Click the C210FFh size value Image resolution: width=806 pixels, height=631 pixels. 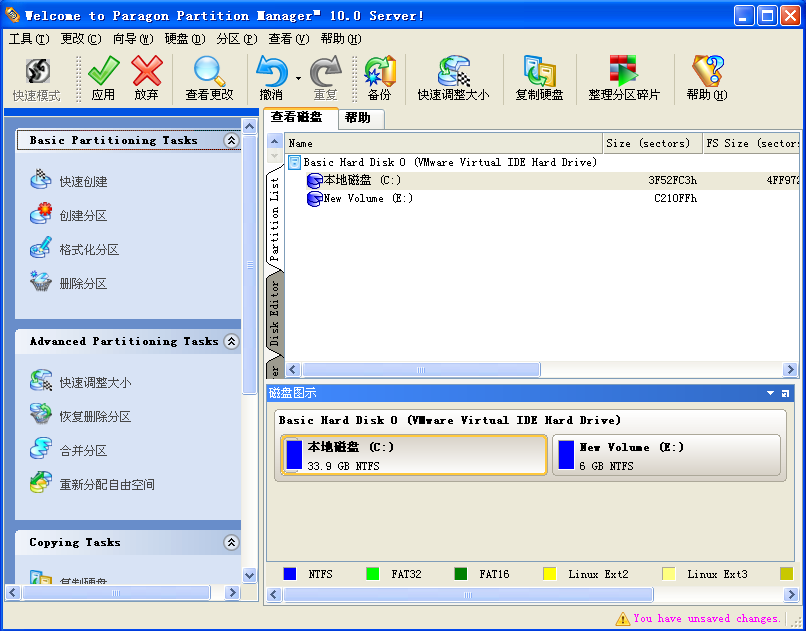[x=675, y=198]
